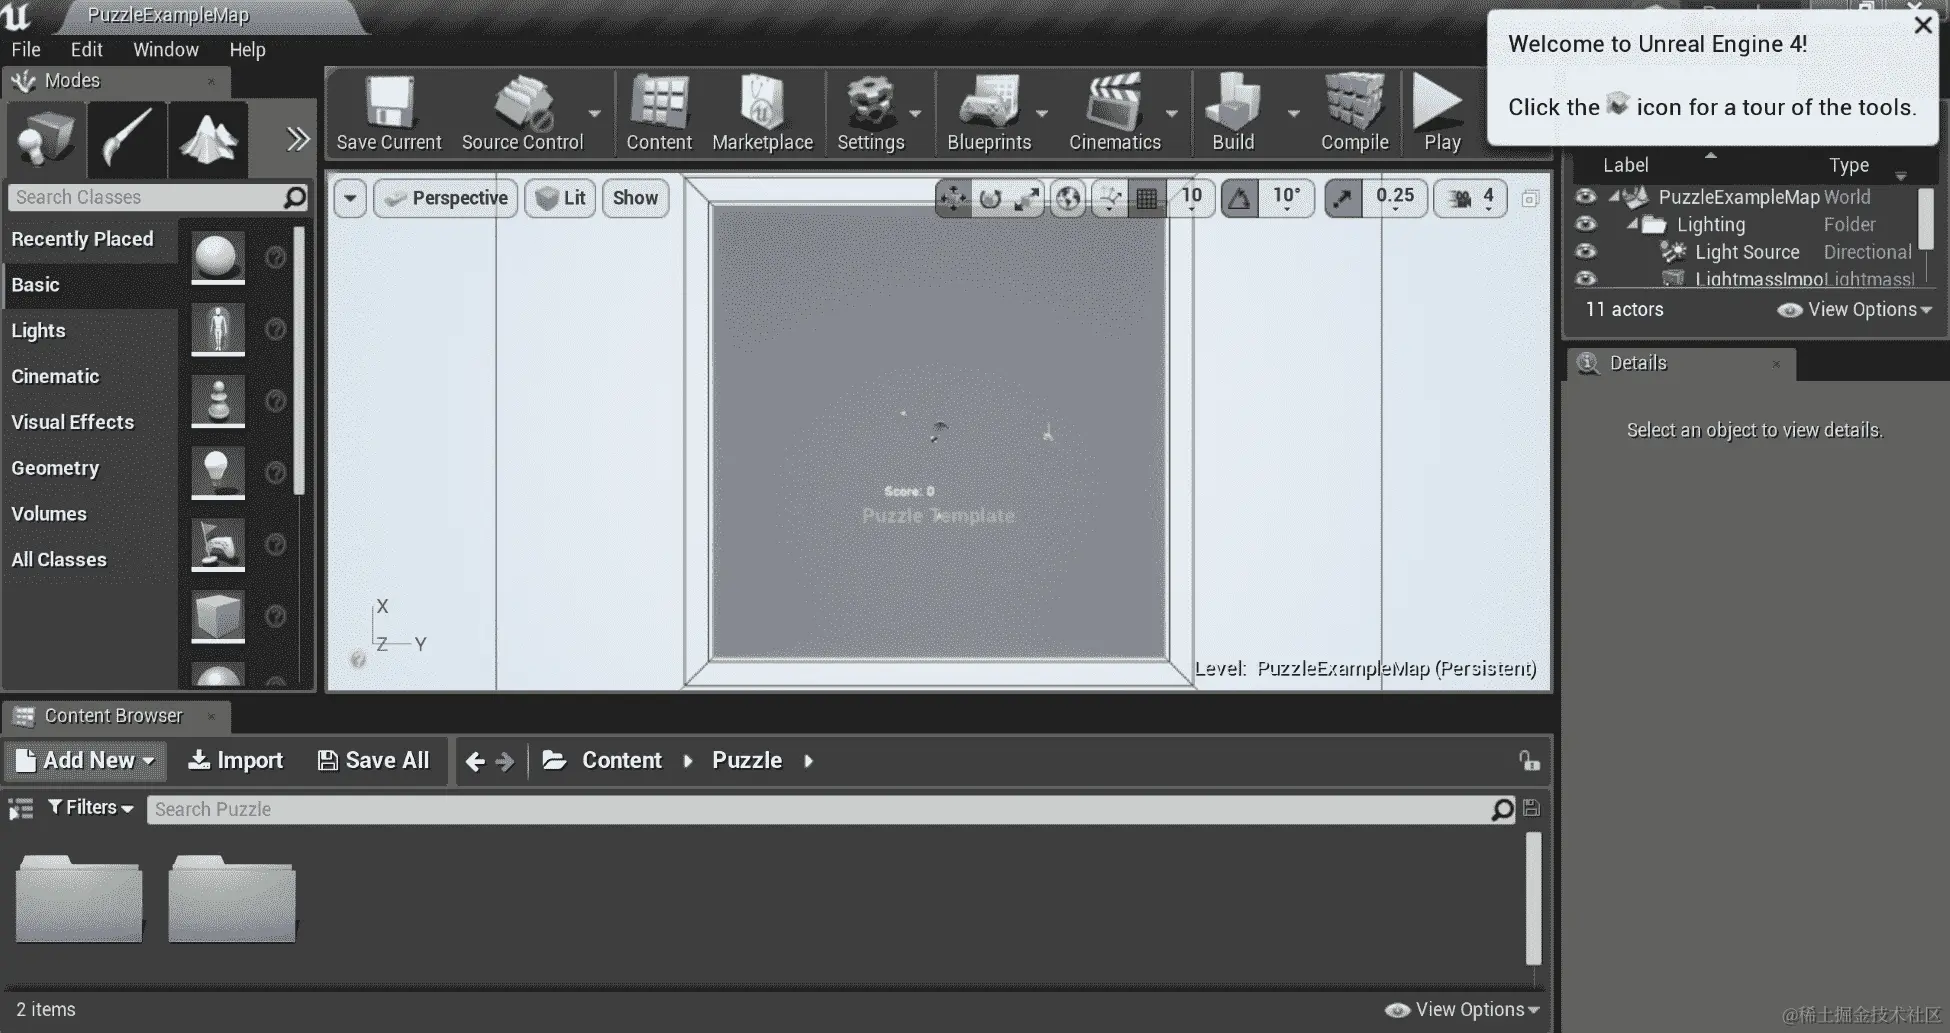Open the Help menu
Viewport: 1950px width, 1033px height.
point(247,49)
